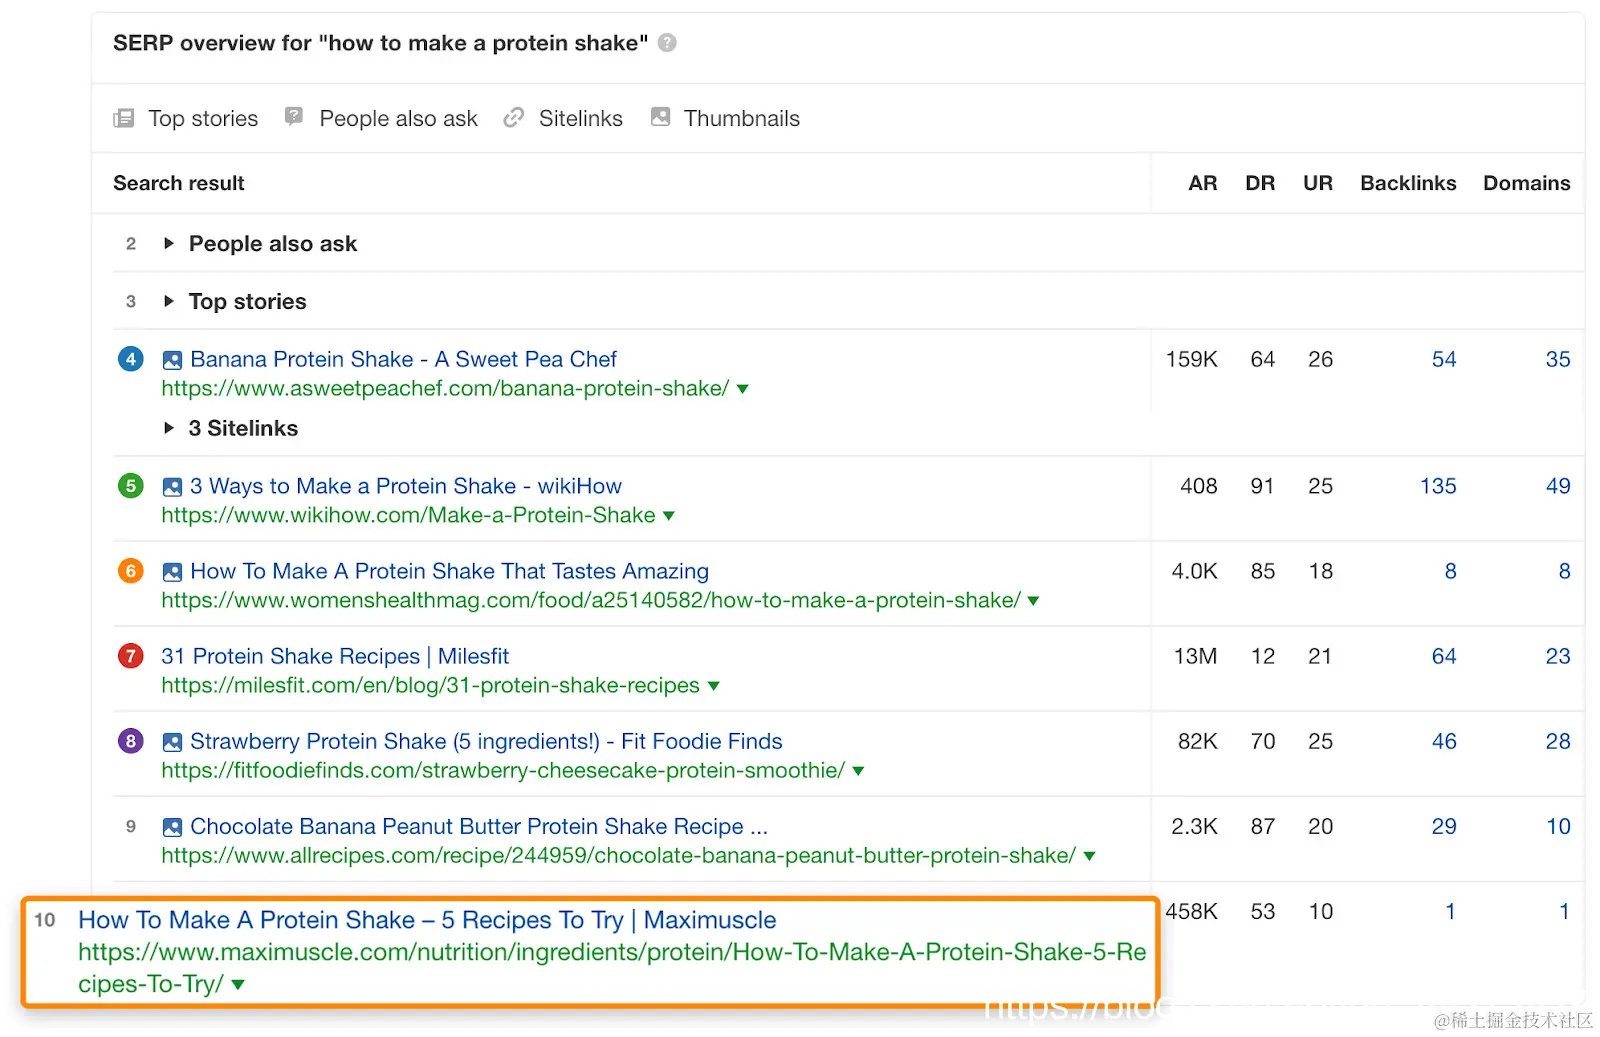Image resolution: width=1600 pixels, height=1037 pixels.
Task: Click thumbnail icon on Strawberry Protein Shake result
Action: coord(173,742)
